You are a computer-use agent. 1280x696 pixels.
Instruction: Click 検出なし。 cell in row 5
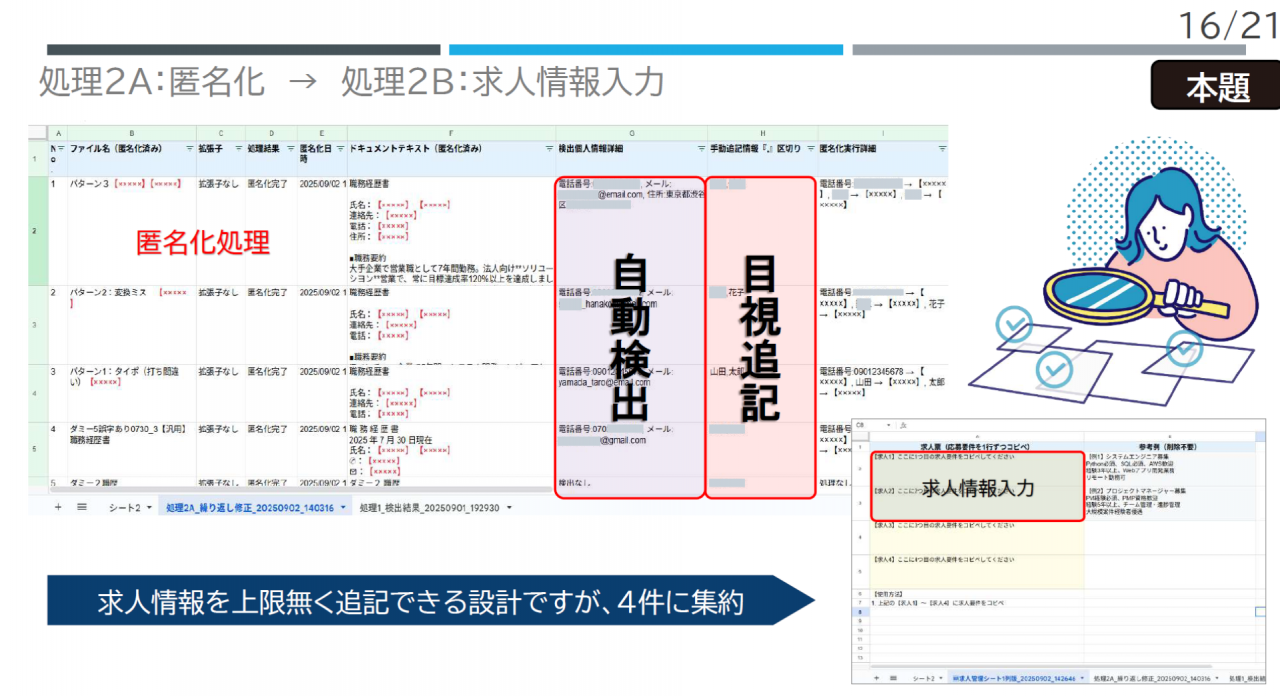pos(631,484)
